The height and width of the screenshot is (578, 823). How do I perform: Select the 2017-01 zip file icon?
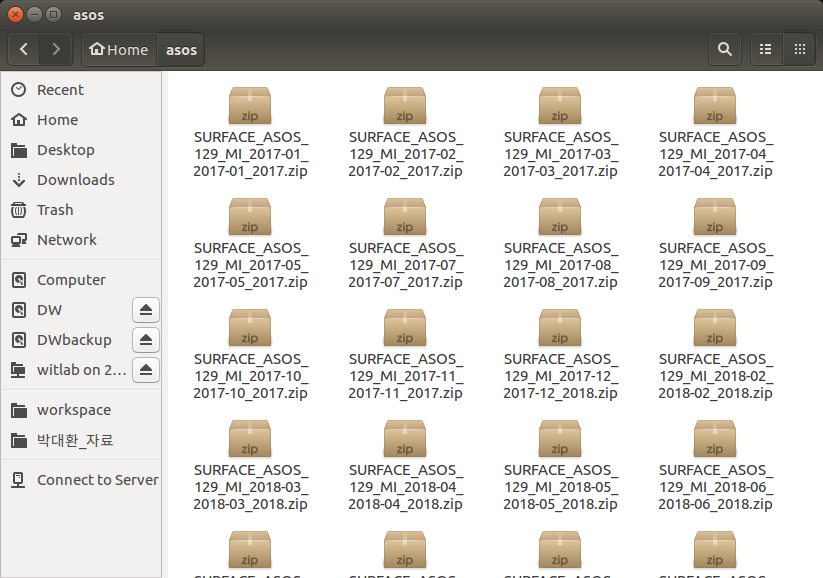click(x=250, y=106)
